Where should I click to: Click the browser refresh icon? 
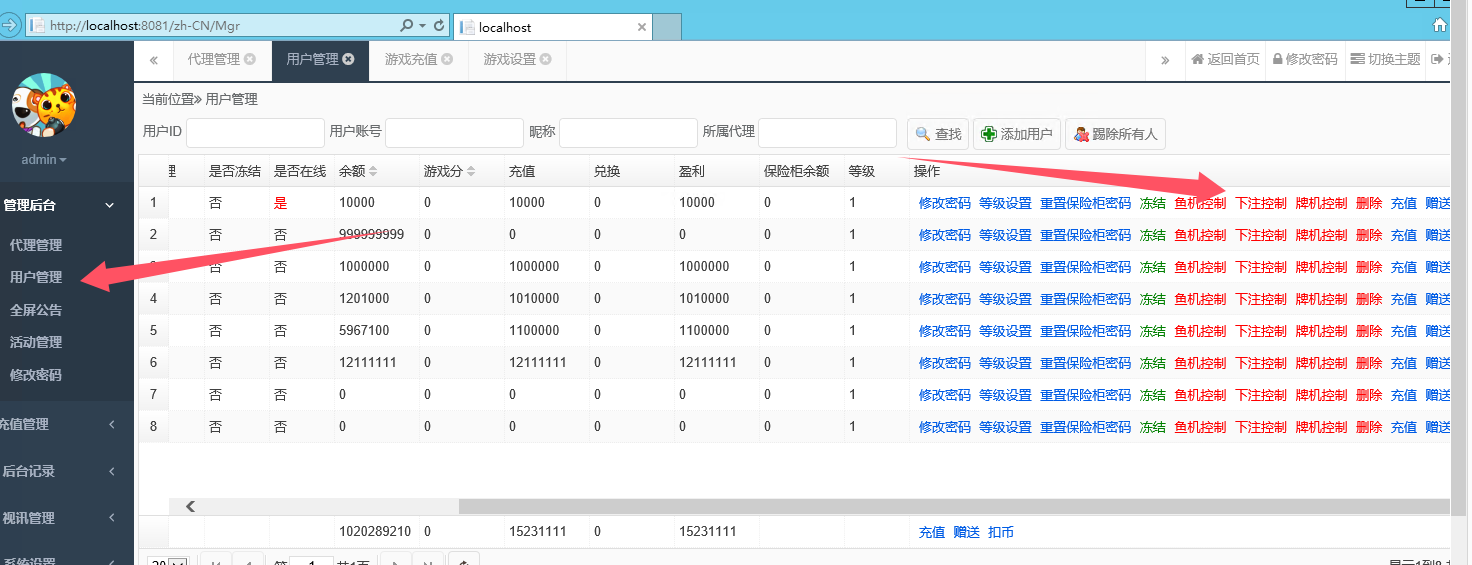coord(439,26)
